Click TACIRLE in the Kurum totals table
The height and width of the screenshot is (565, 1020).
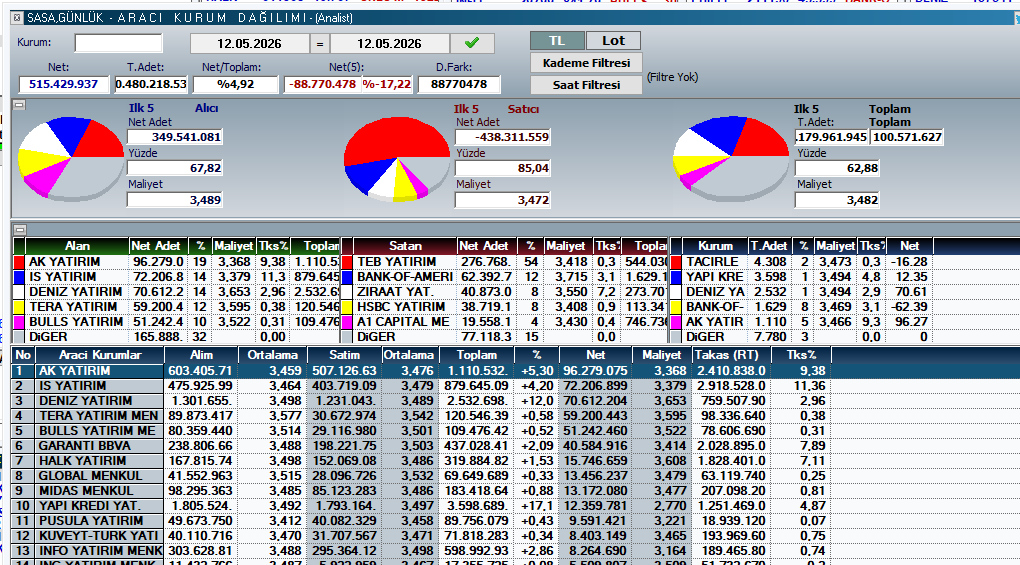click(x=712, y=262)
